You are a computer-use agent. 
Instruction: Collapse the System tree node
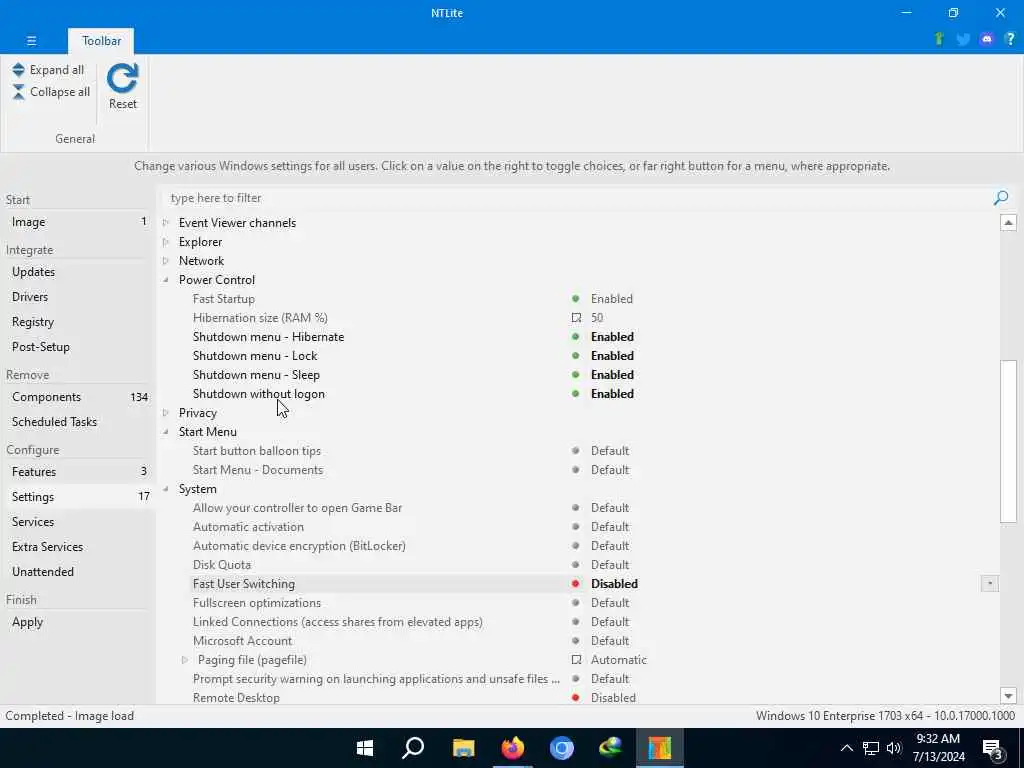[166, 488]
